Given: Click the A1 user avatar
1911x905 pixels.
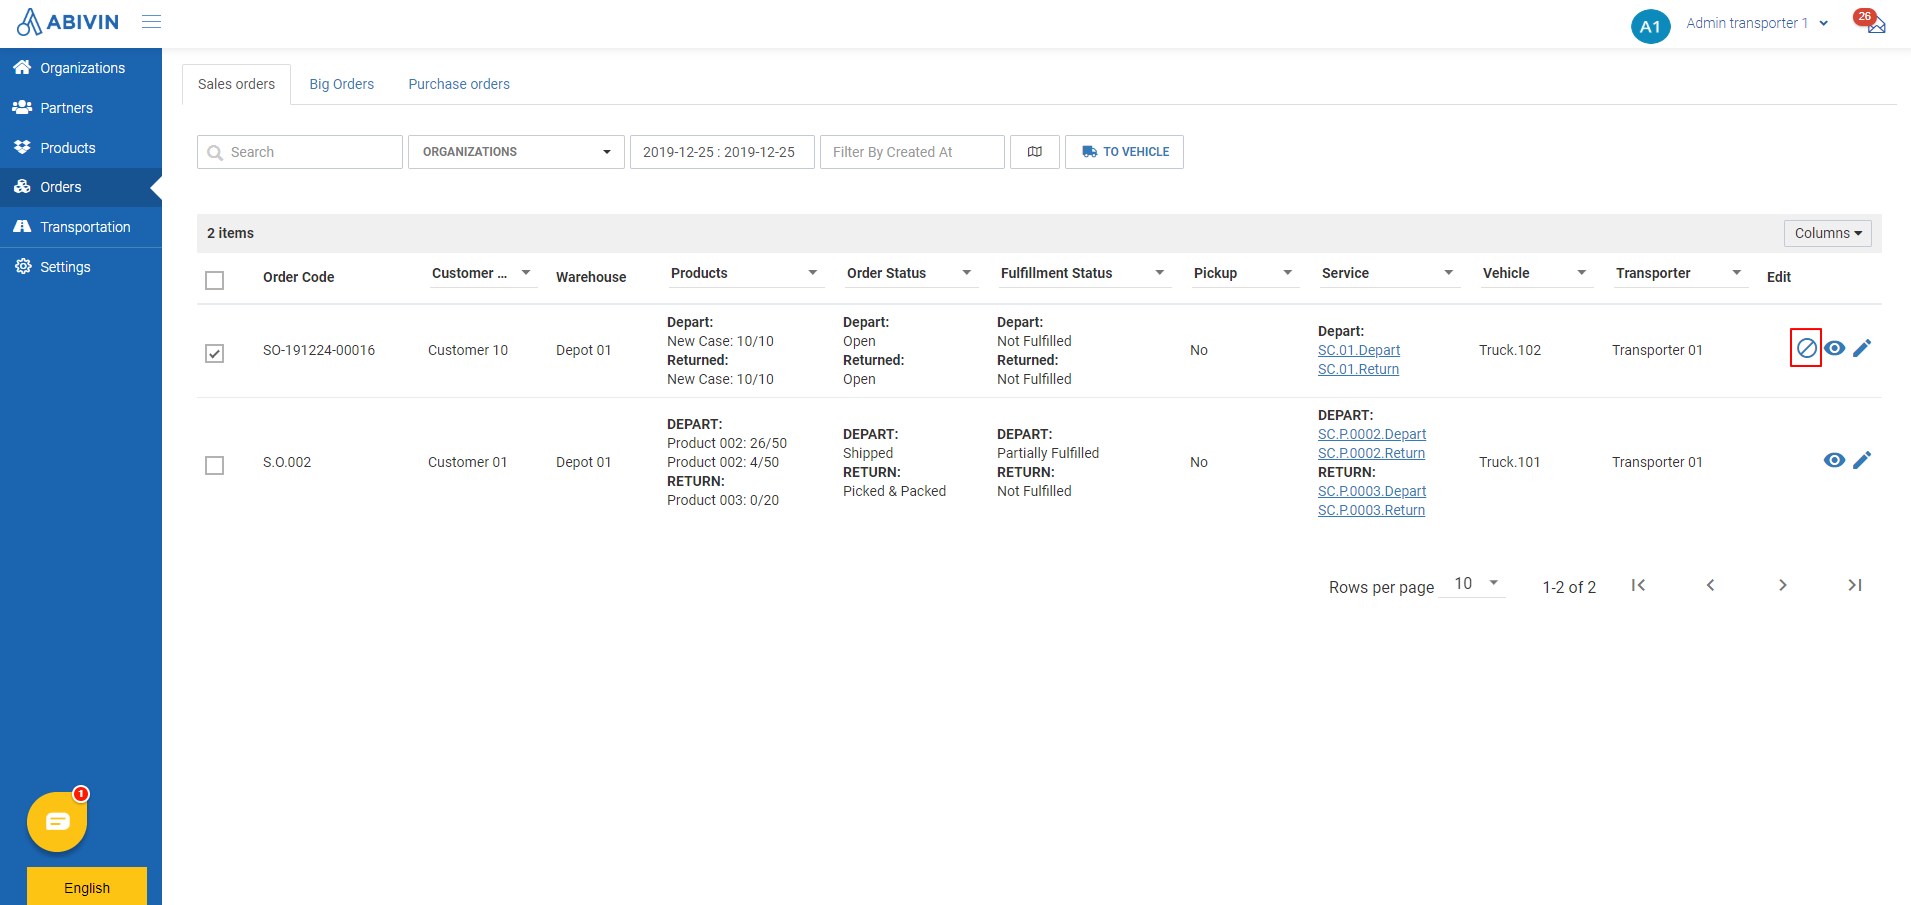Looking at the screenshot, I should pyautogui.click(x=1650, y=26).
